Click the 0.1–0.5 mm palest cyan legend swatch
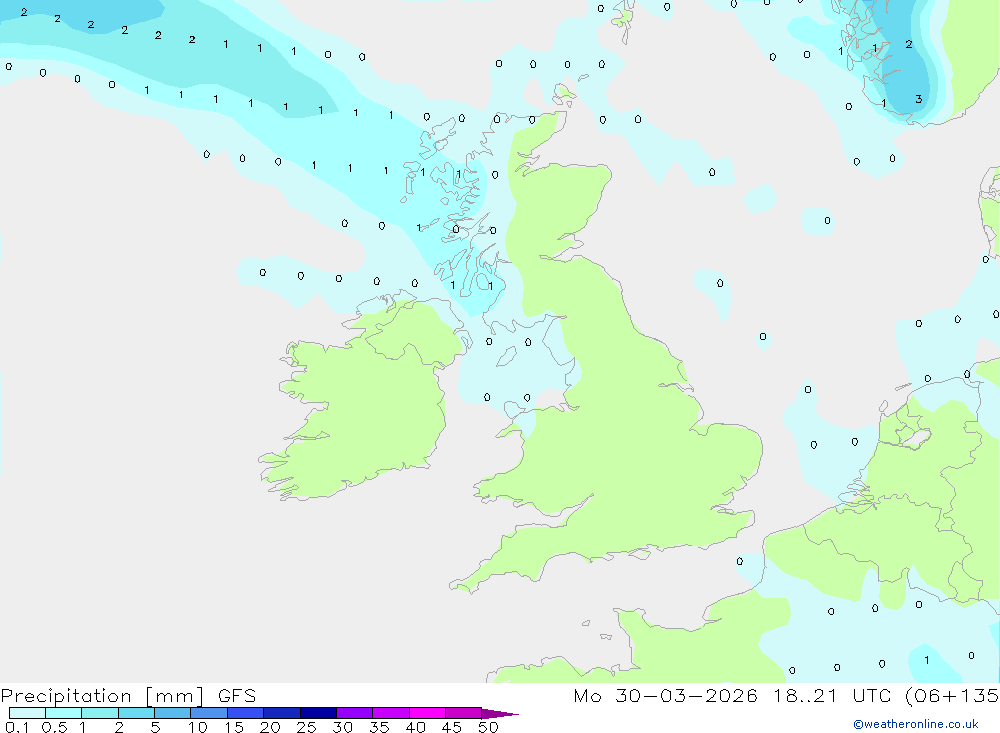This screenshot has width=1000, height=733. click(27, 713)
